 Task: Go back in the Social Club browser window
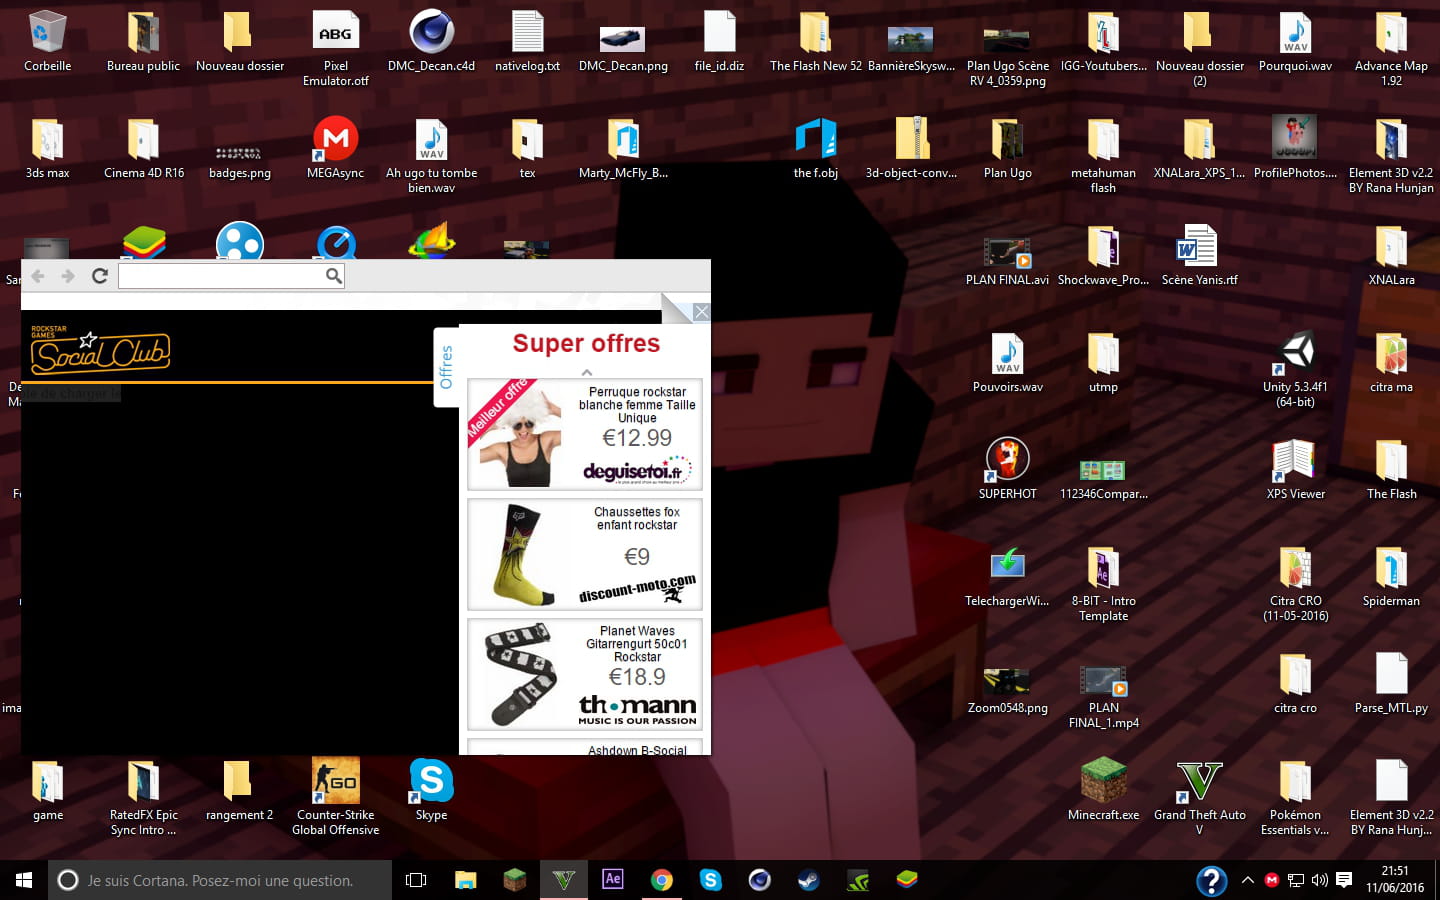point(38,276)
